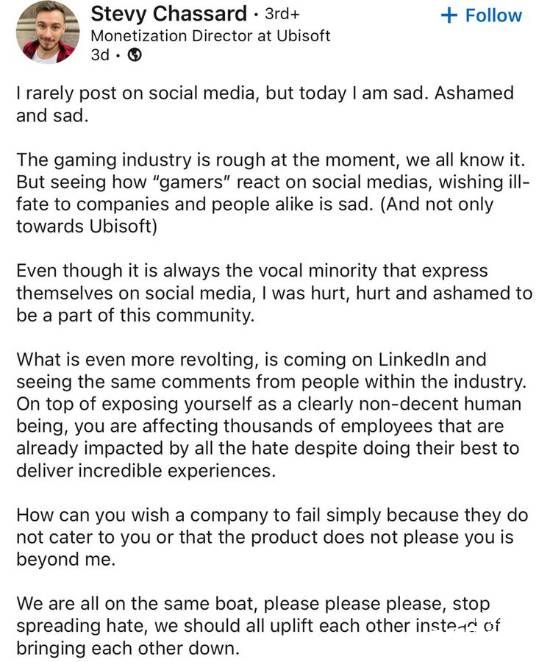Click the Stevy Chassard name link
Viewport: 550px width, 662px height.
pyautogui.click(x=169, y=14)
